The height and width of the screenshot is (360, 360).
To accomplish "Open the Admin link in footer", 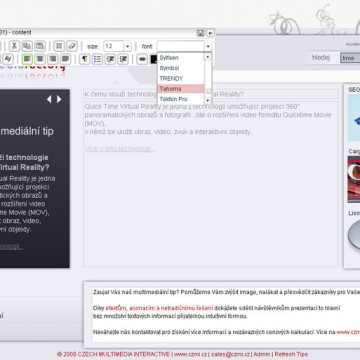I will tap(262, 354).
